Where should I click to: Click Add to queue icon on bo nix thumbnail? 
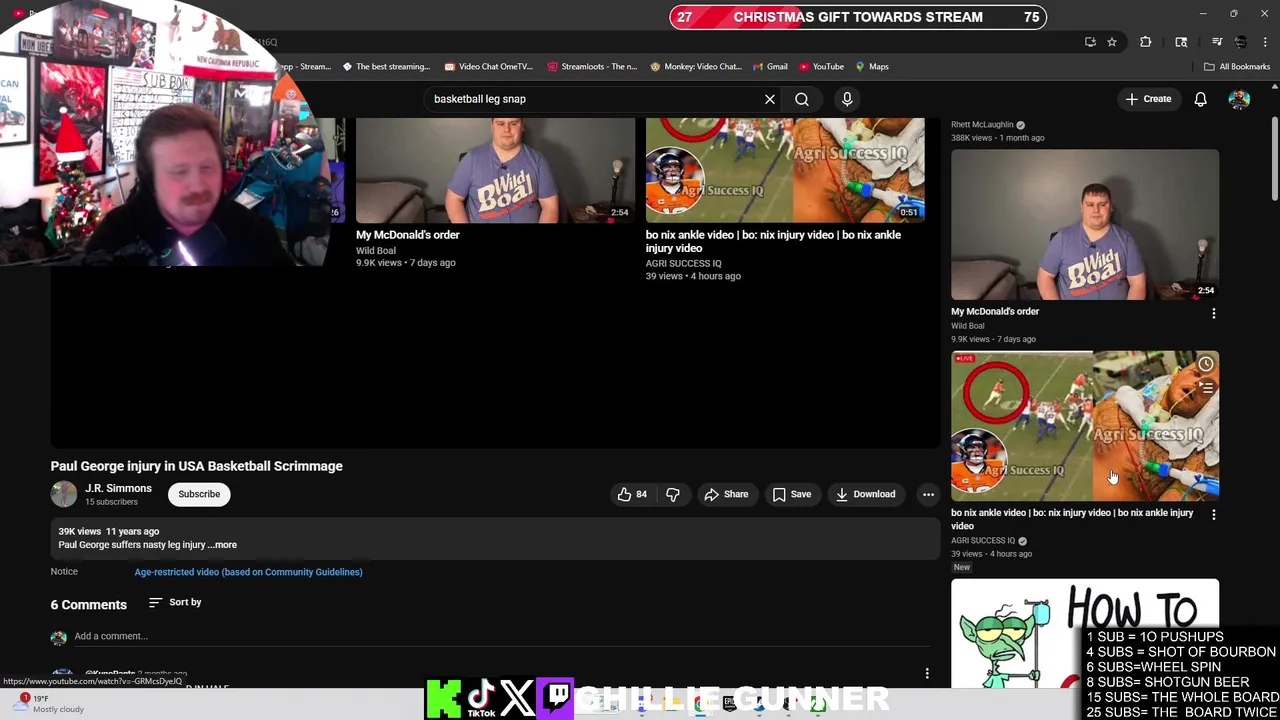(1206, 388)
